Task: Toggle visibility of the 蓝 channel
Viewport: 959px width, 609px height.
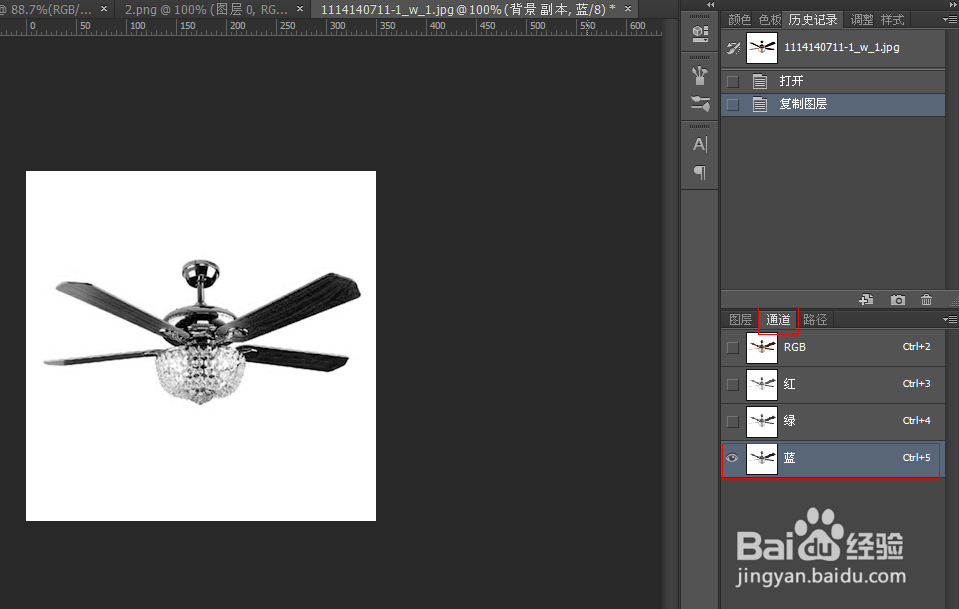Action: (x=732, y=458)
